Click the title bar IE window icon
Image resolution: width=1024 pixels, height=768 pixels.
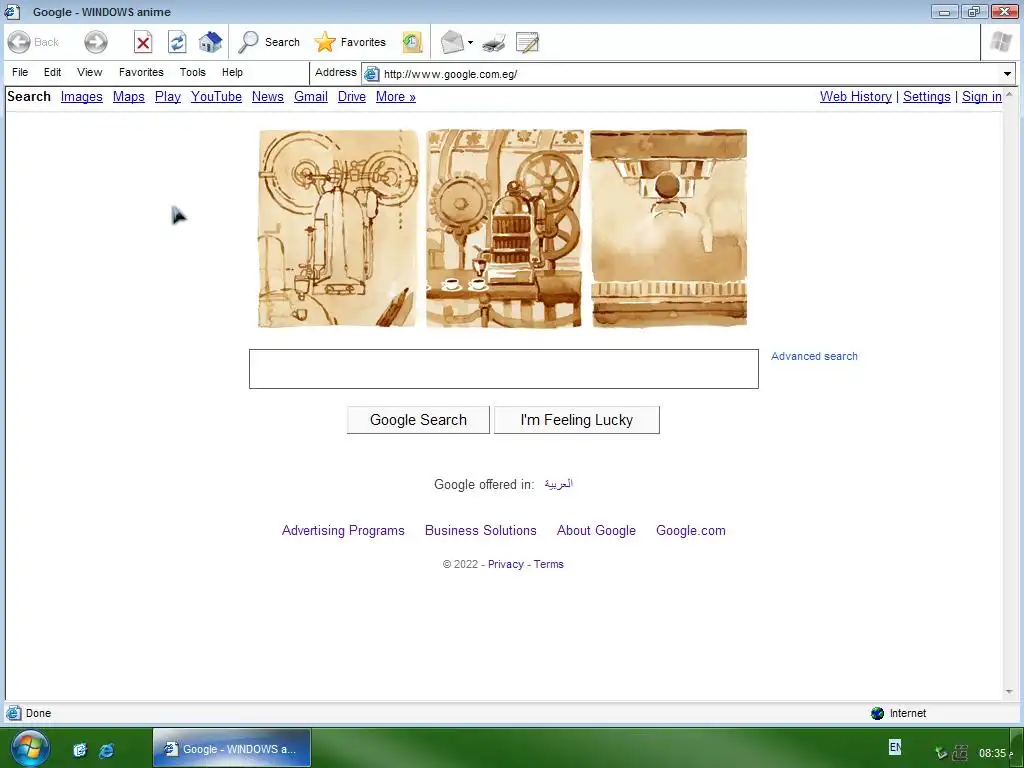[x=12, y=12]
